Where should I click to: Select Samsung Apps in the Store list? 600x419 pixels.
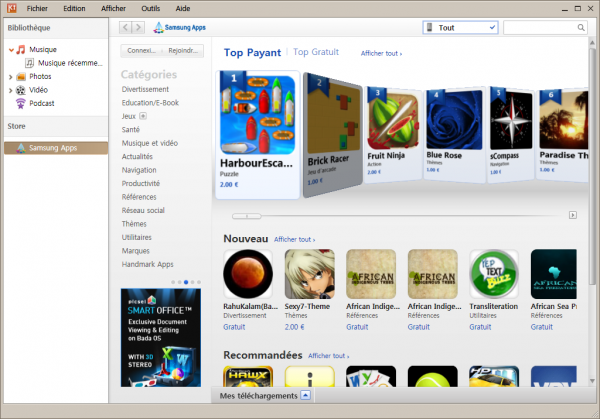click(x=54, y=148)
